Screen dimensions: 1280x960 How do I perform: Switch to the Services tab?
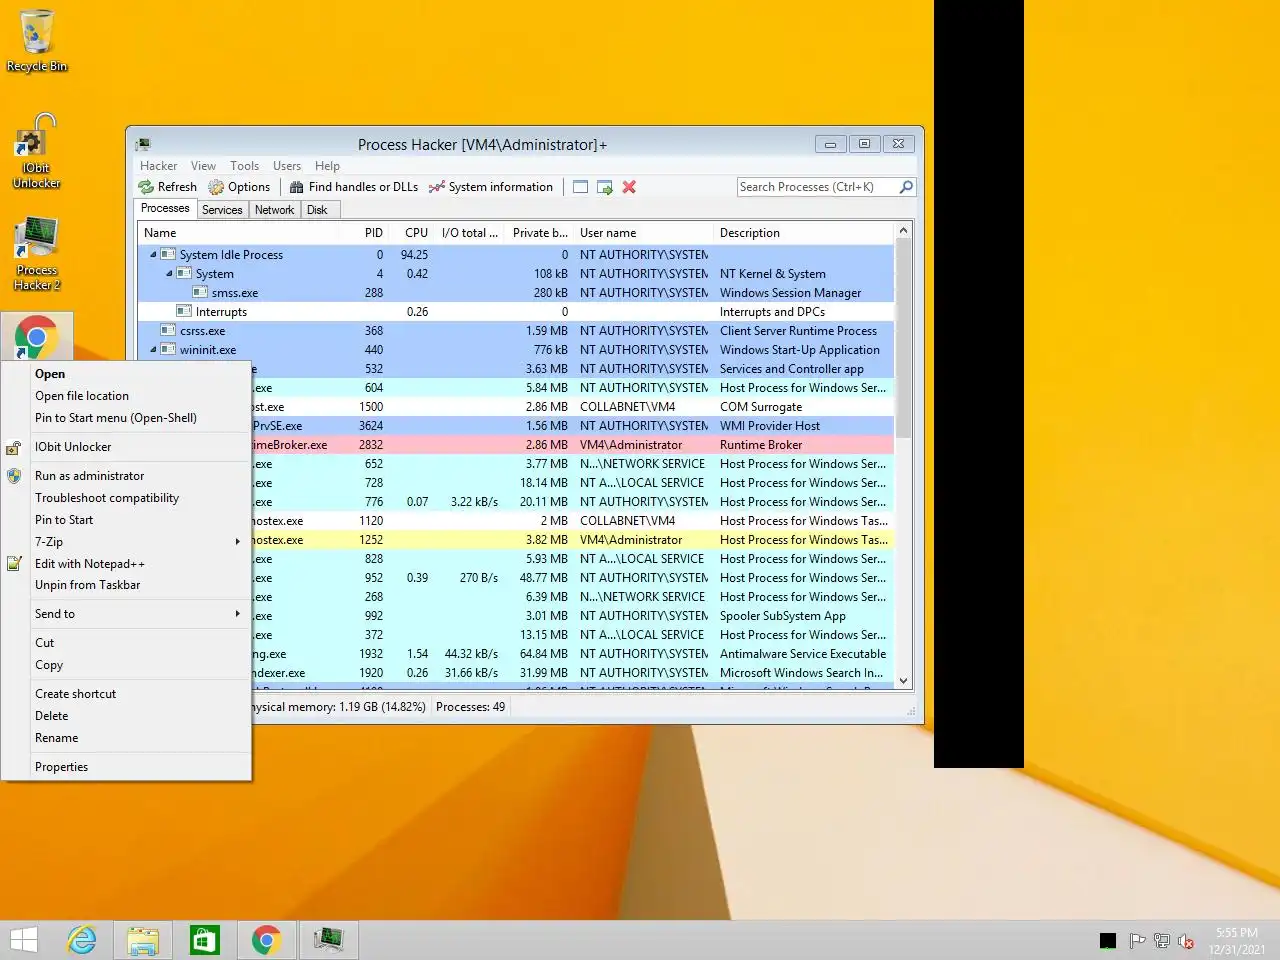[222, 210]
